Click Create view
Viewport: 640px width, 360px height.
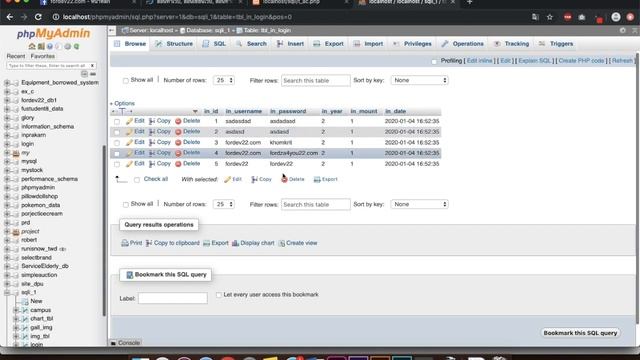pos(298,243)
